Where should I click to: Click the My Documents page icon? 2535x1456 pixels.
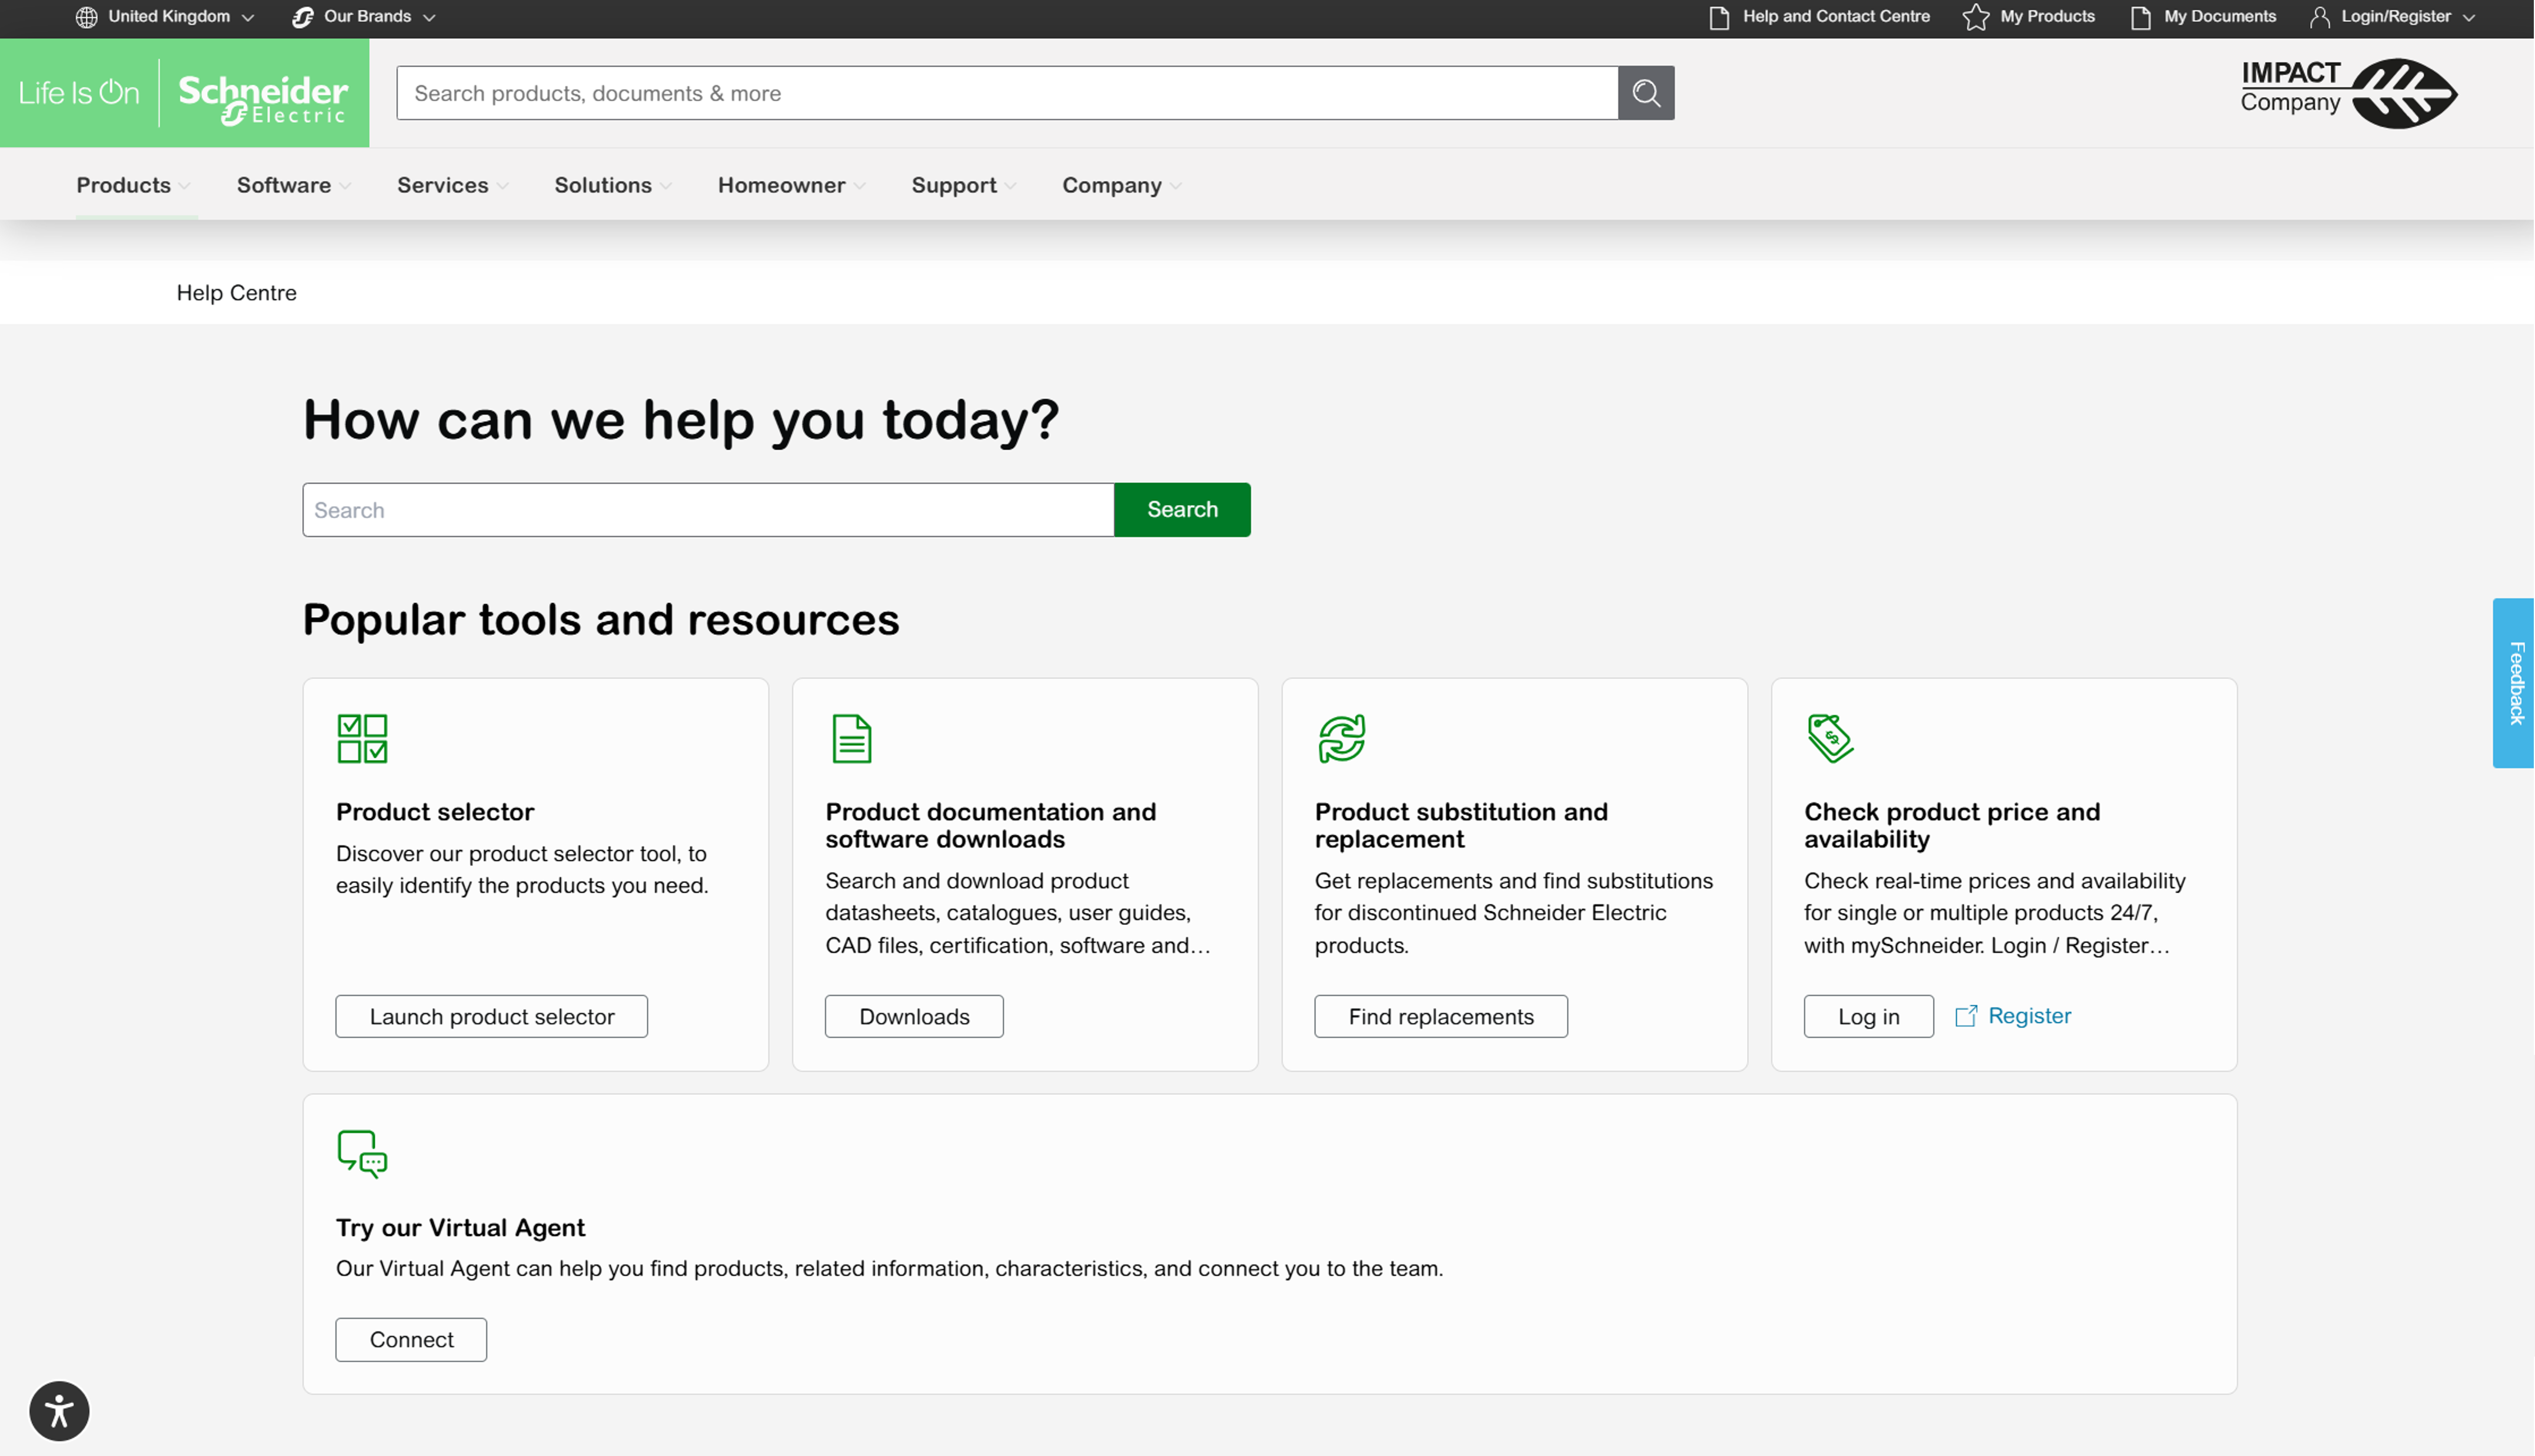pyautogui.click(x=2141, y=17)
